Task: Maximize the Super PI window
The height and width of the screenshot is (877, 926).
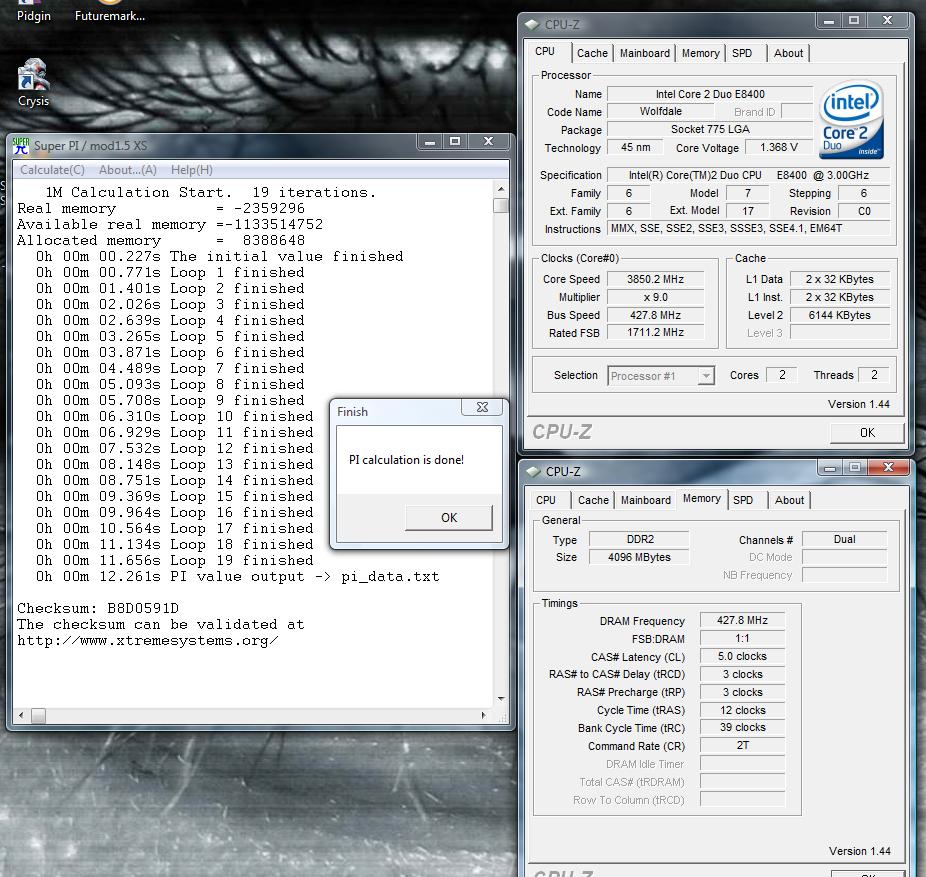Action: 455,142
